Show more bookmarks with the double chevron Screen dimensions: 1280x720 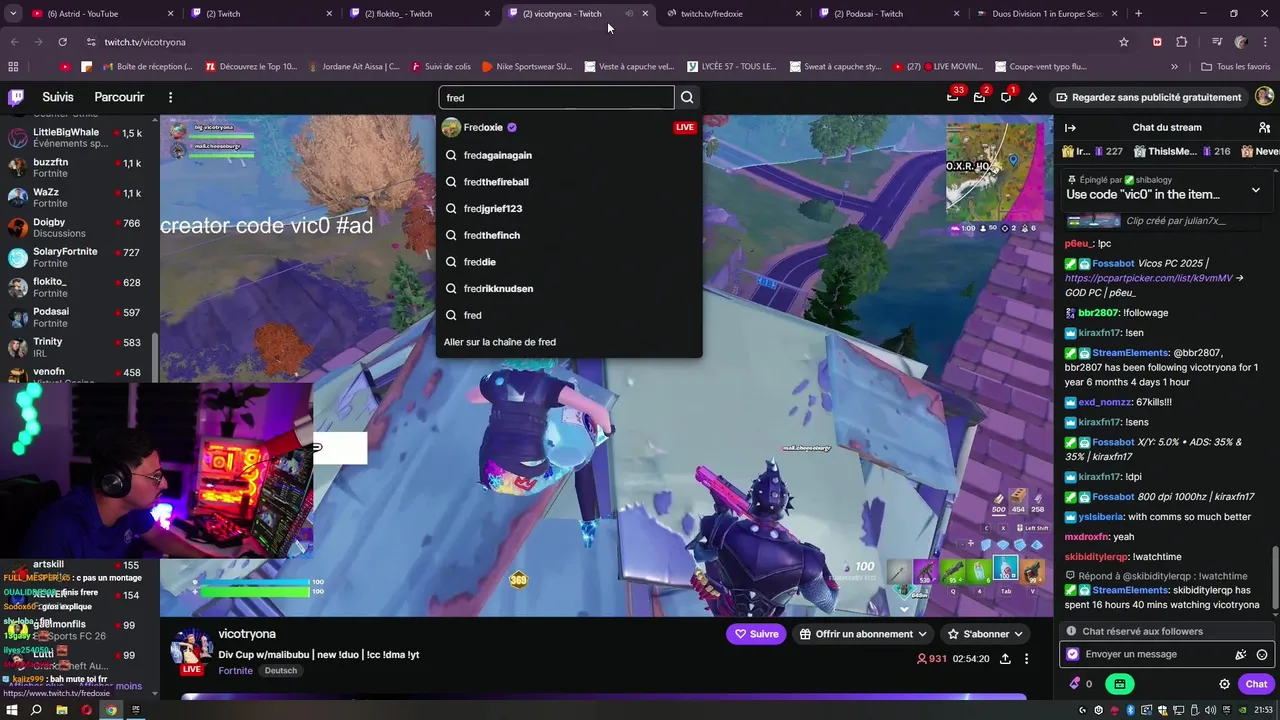click(x=1174, y=67)
